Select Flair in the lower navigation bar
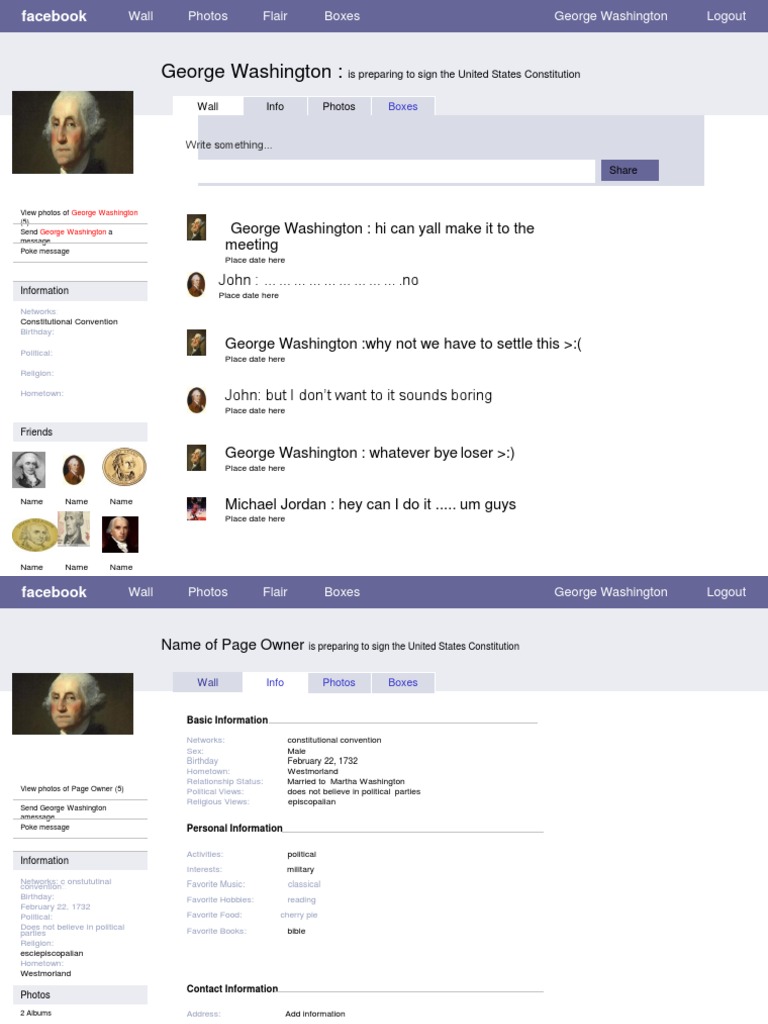 [x=275, y=592]
